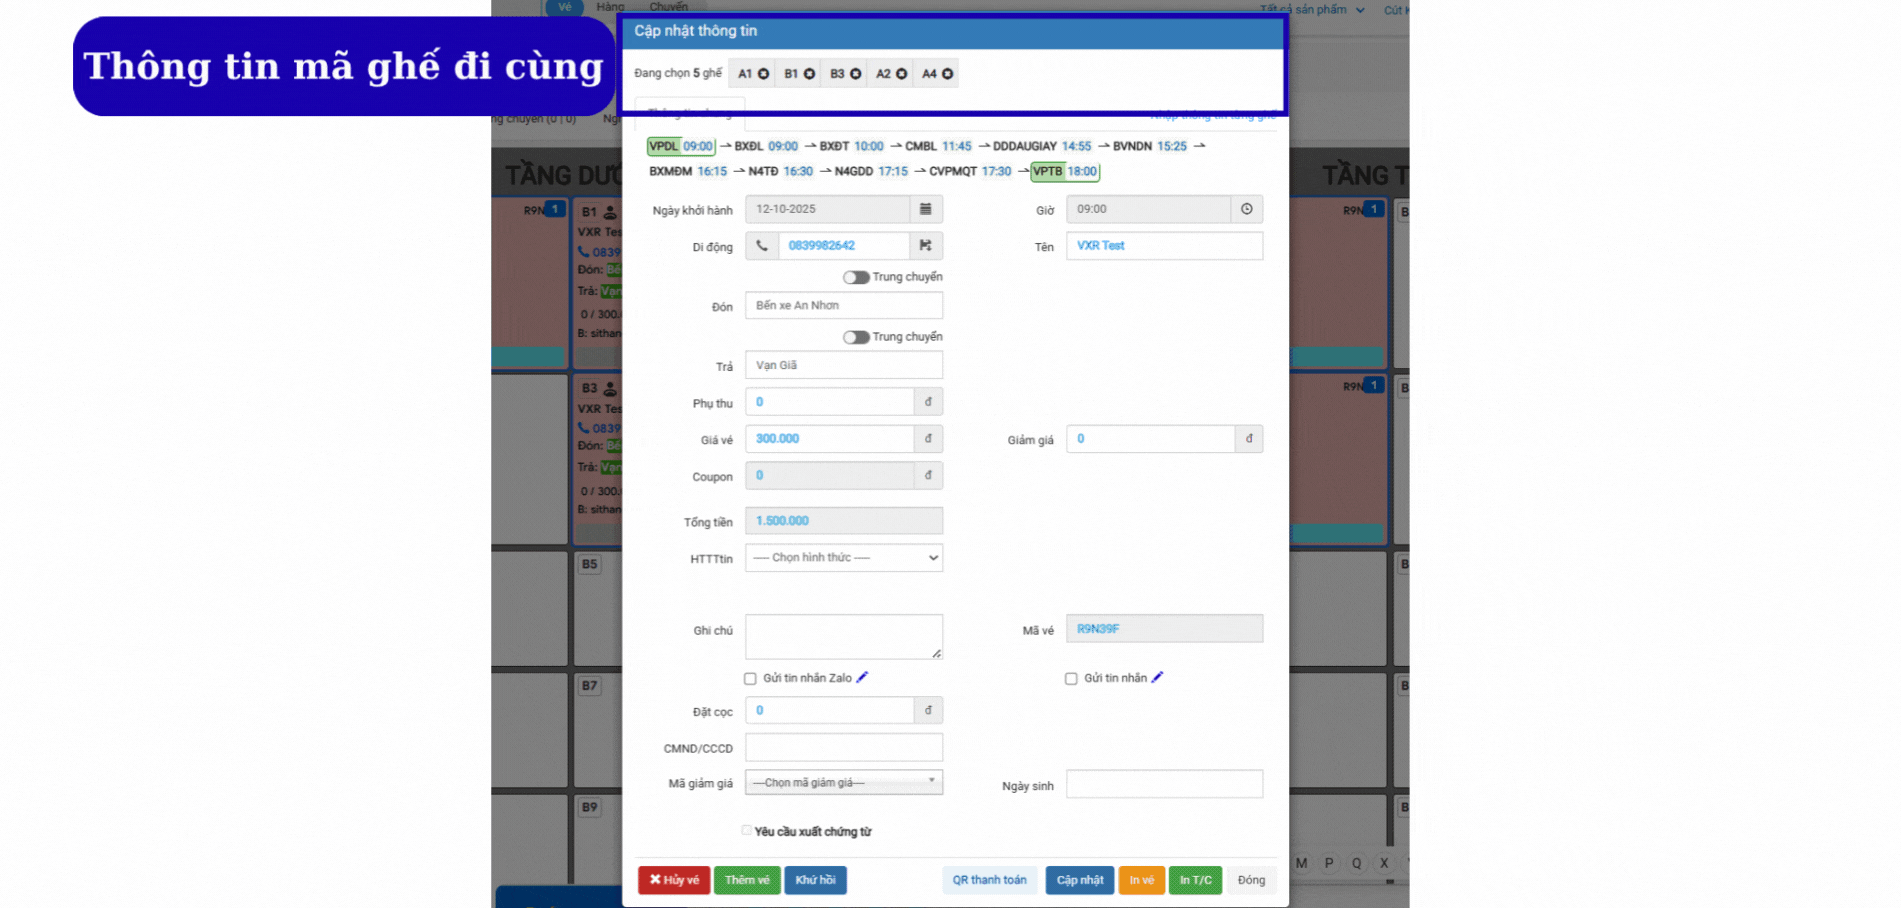
Task: Click the phone icon beside Di động
Action: [x=762, y=246]
